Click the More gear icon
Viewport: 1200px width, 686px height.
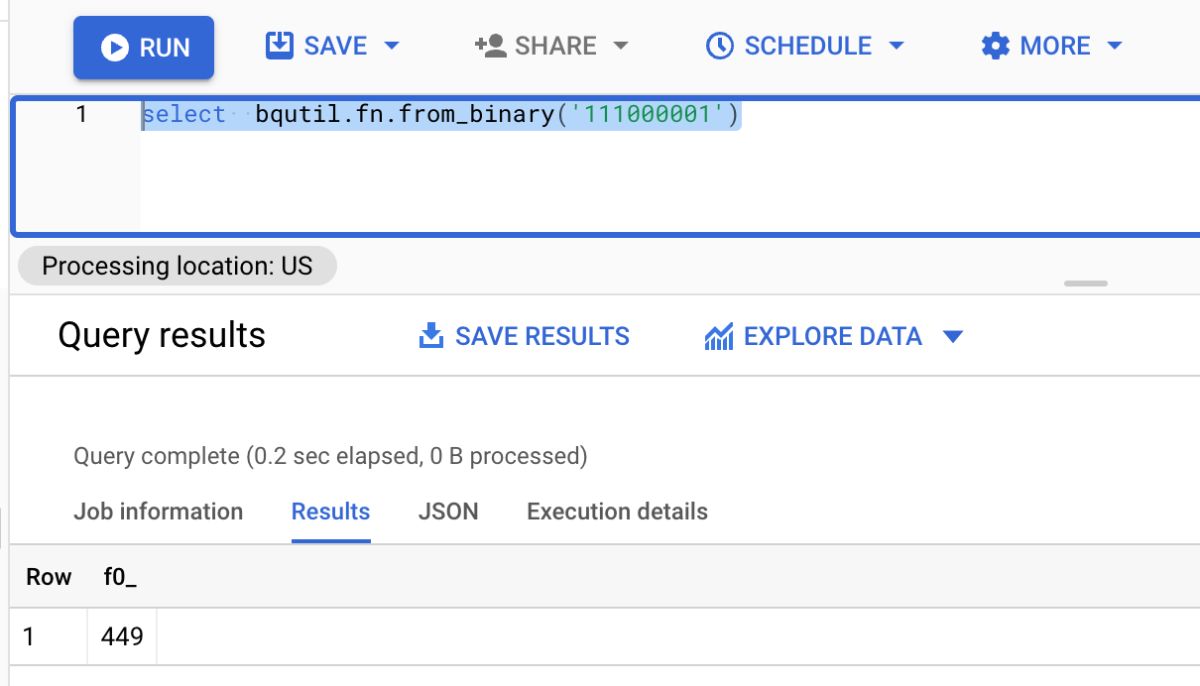[995, 46]
